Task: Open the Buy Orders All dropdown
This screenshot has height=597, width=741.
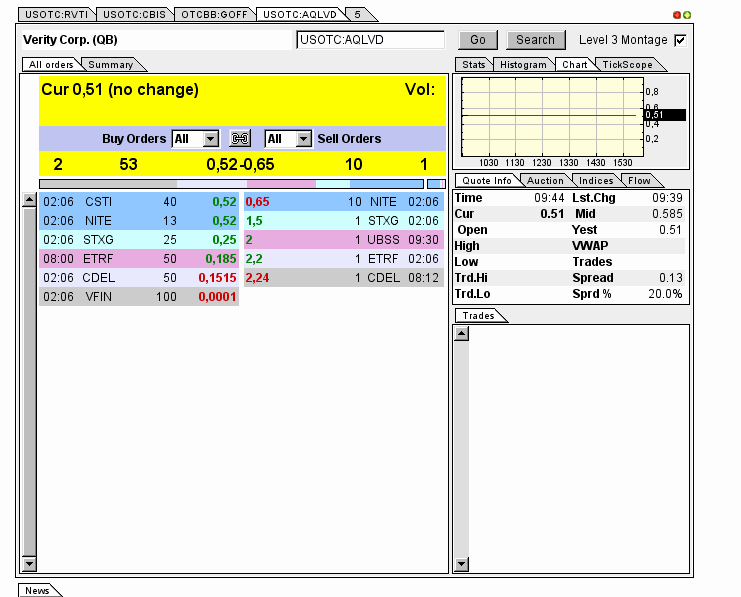Action: pyautogui.click(x=195, y=138)
